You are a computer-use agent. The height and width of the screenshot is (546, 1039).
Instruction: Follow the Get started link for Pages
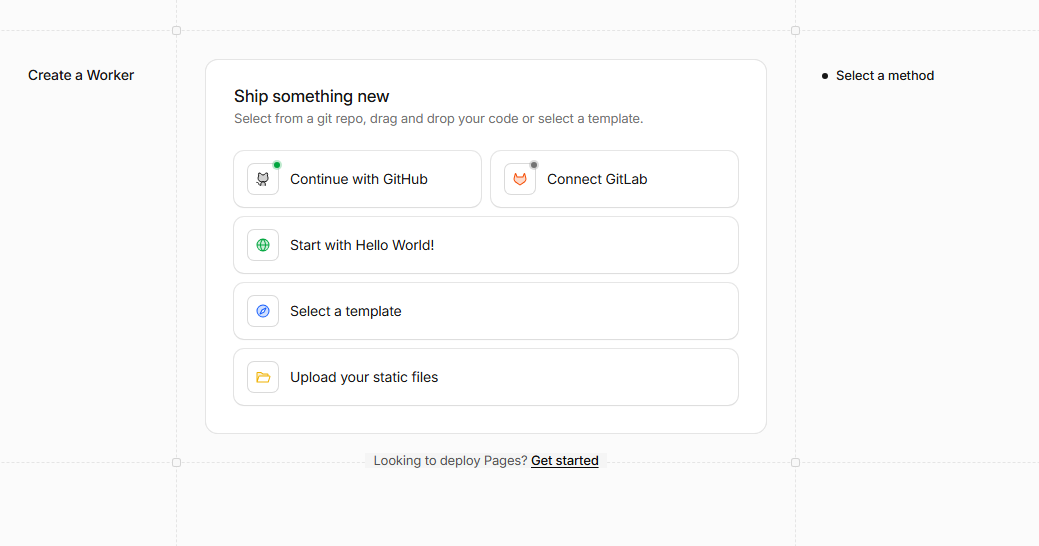(x=565, y=461)
